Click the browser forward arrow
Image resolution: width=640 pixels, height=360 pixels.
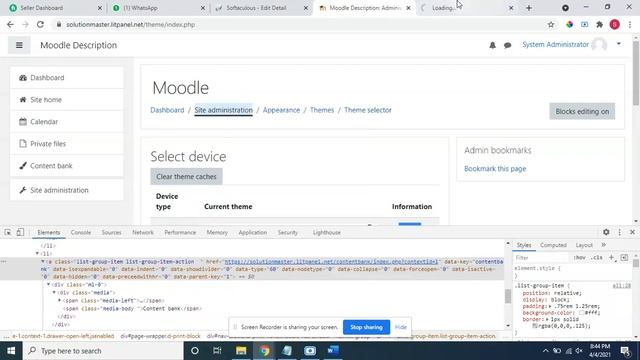25,24
